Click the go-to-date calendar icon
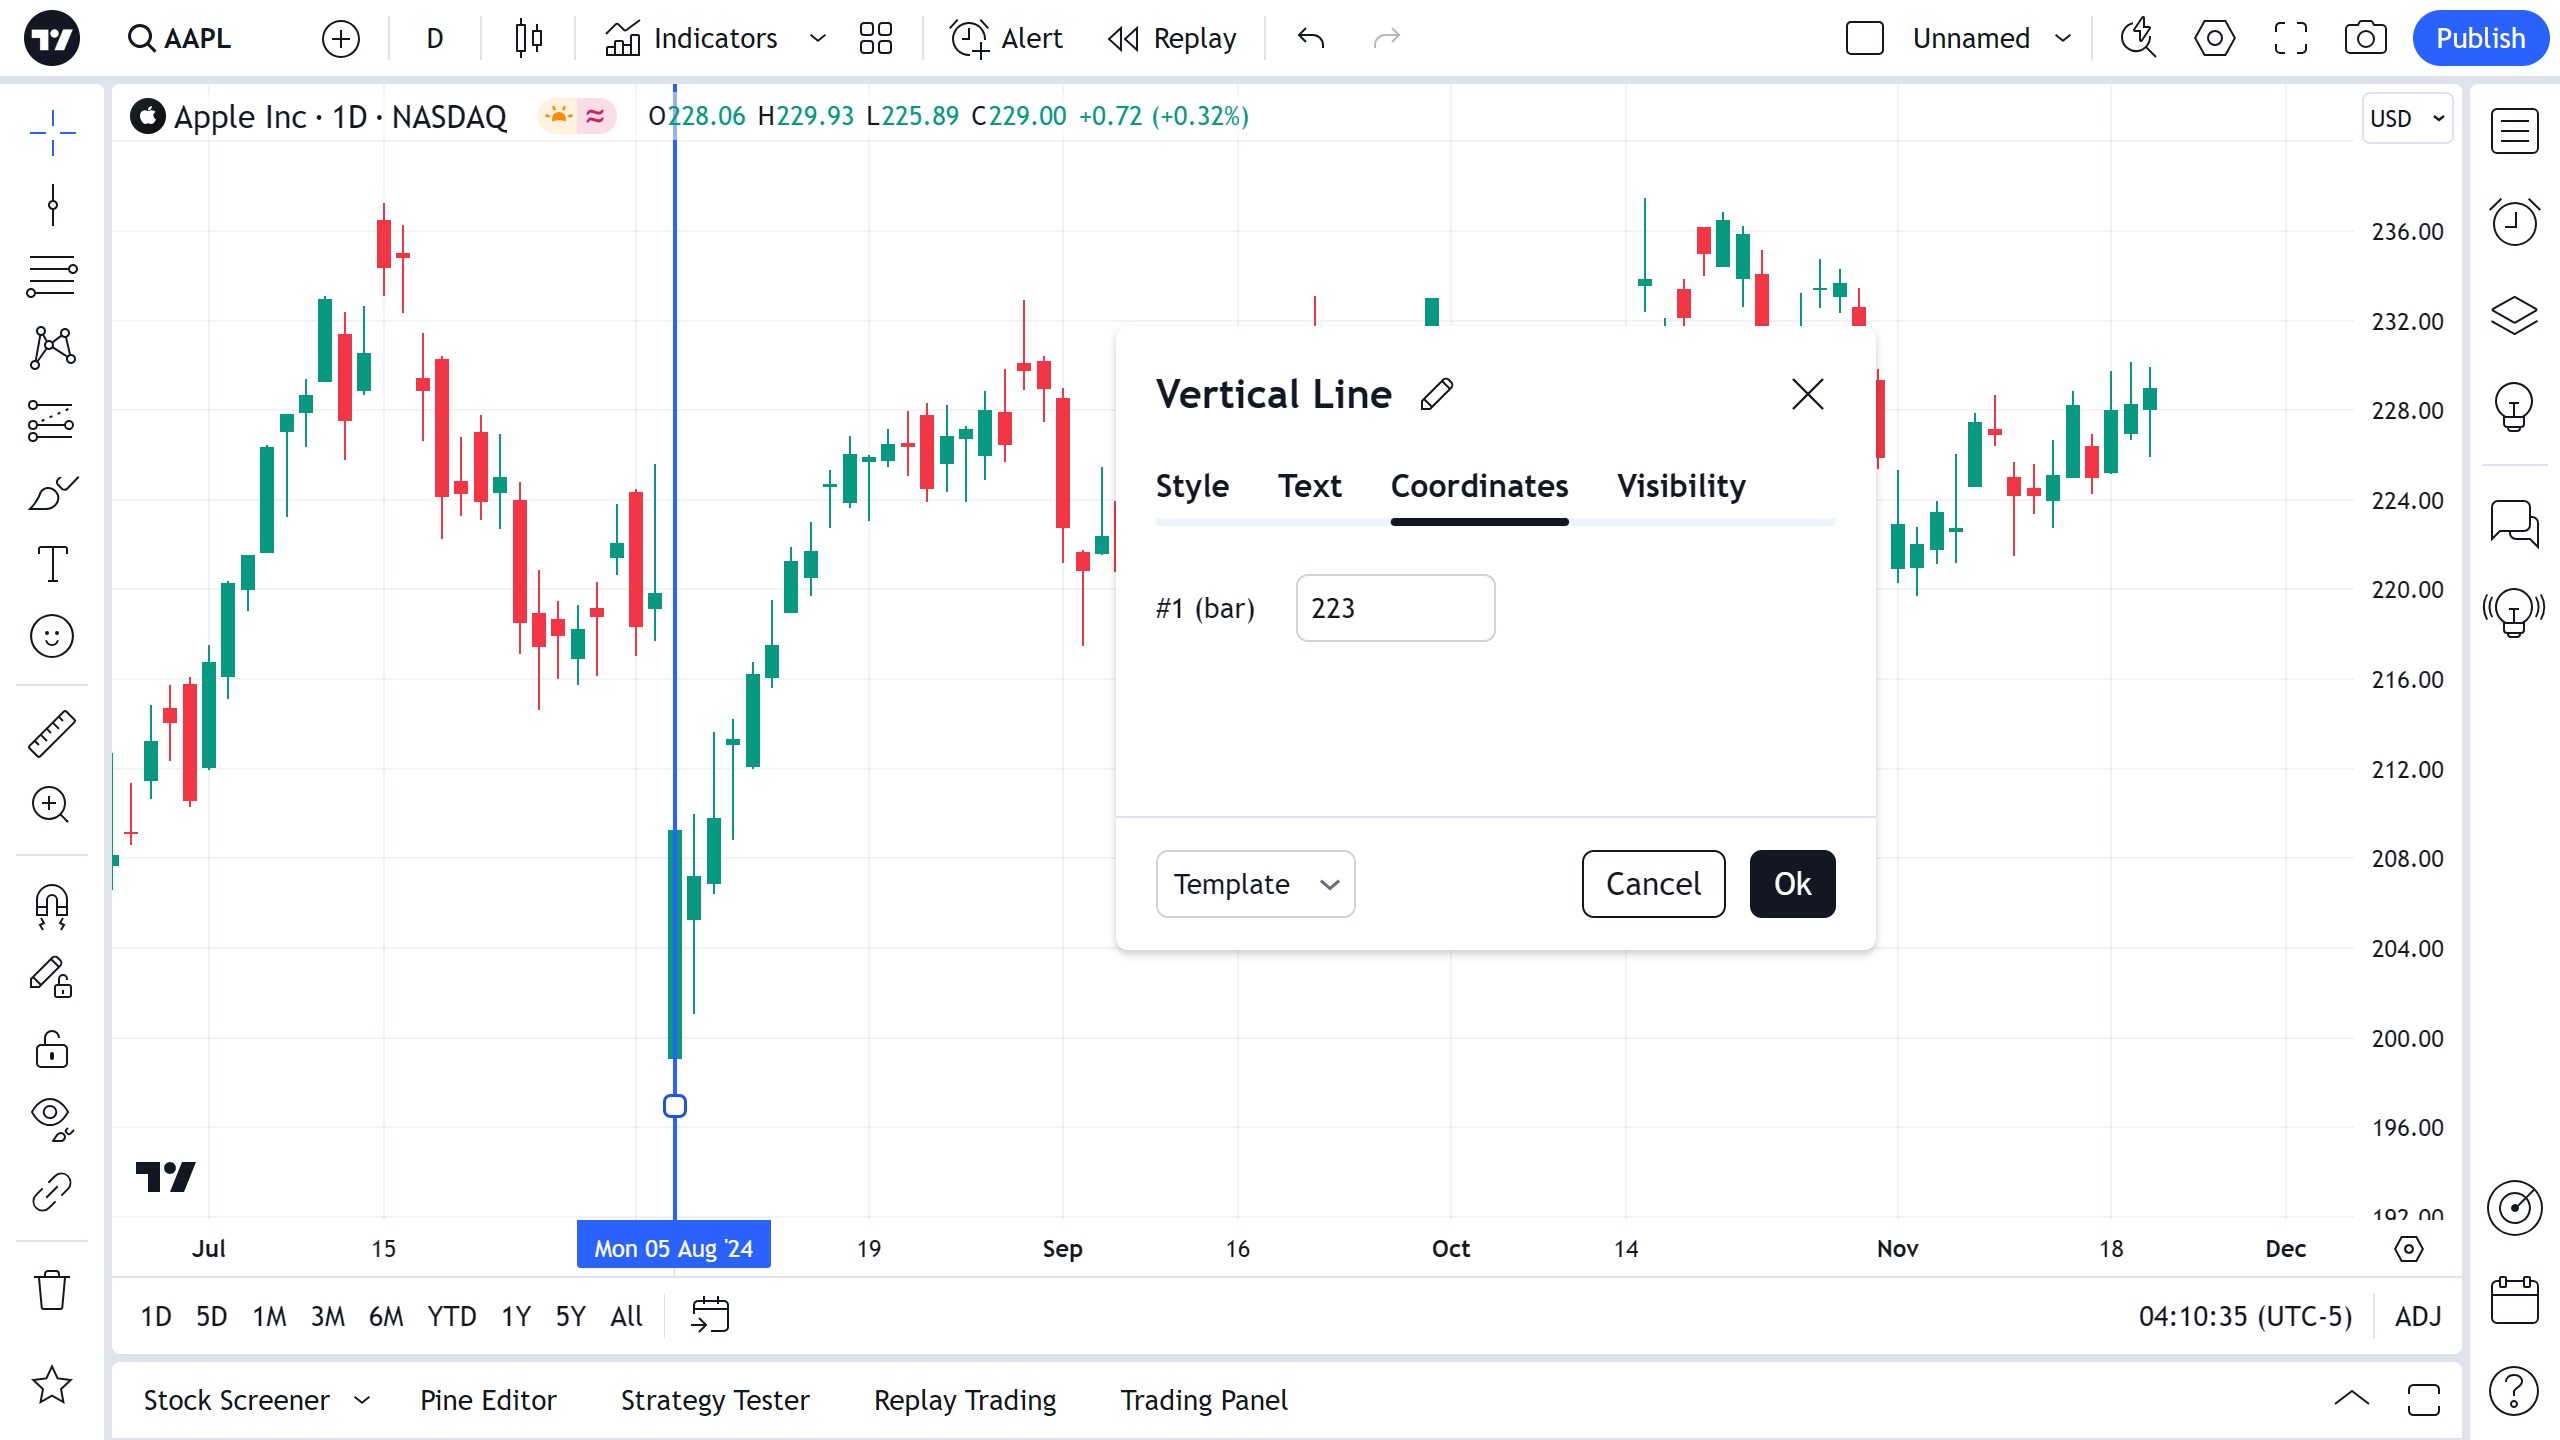 [710, 1315]
